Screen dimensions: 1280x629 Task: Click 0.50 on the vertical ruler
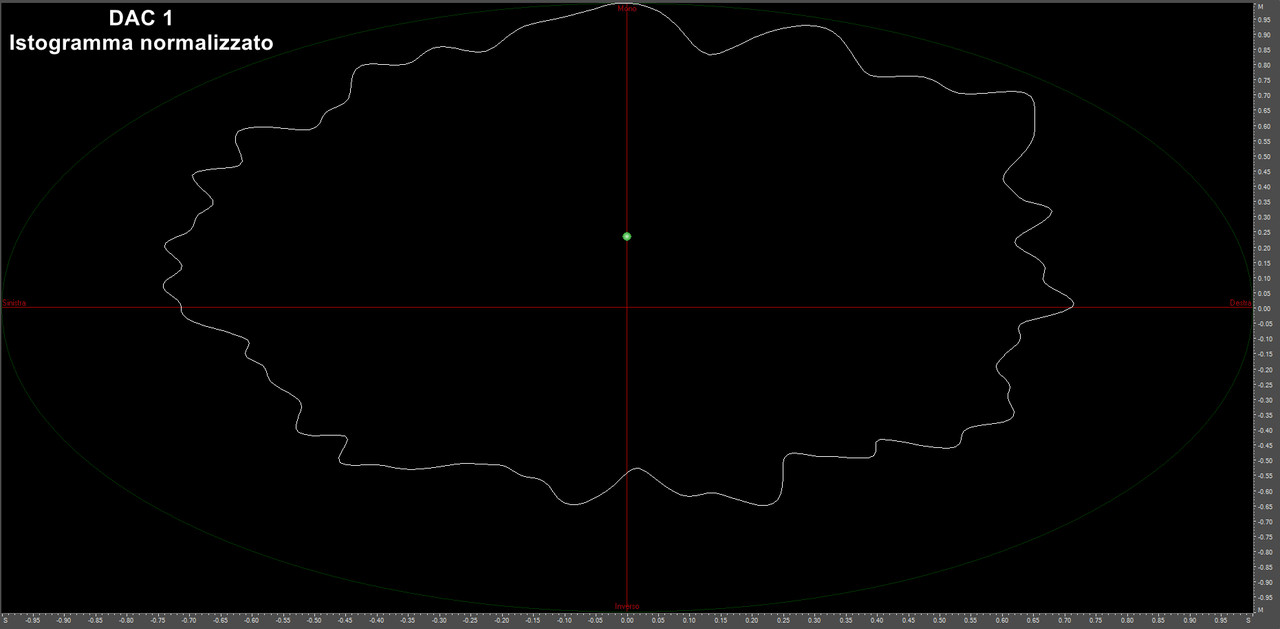(1265, 156)
